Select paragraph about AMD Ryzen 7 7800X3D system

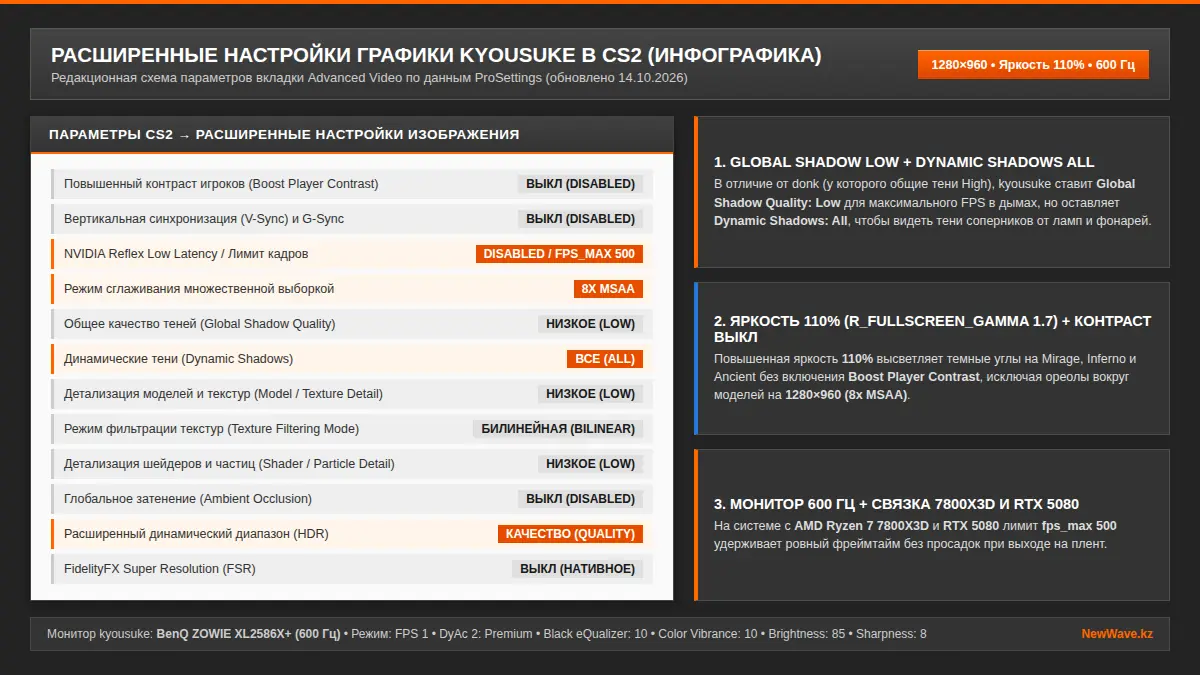coord(915,535)
